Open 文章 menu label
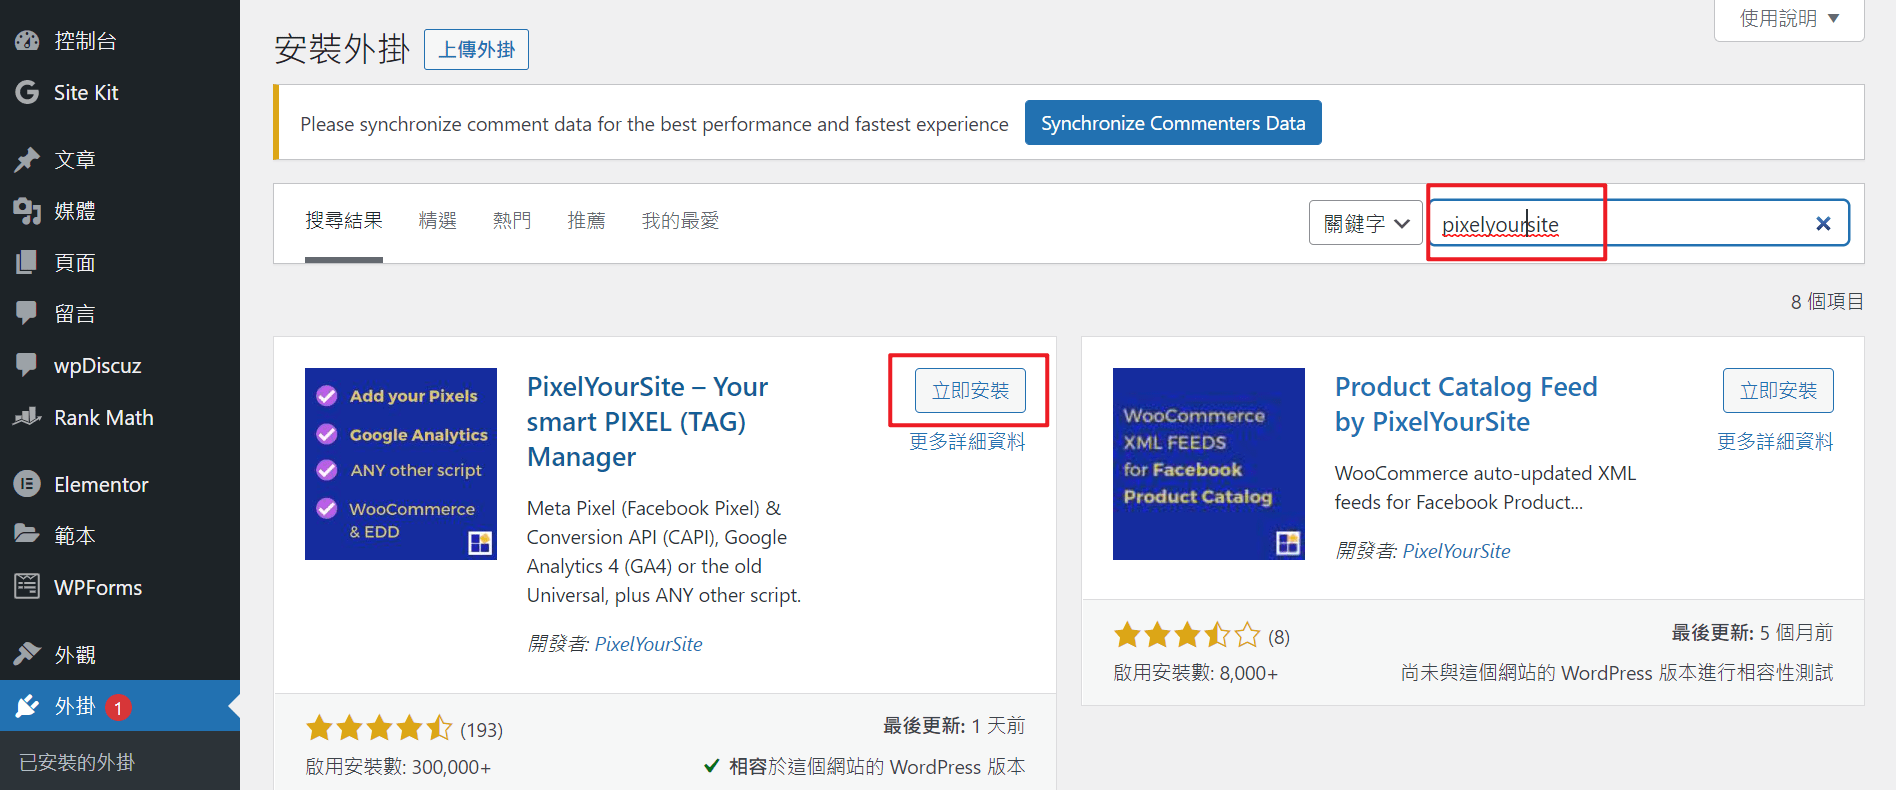 click(x=75, y=160)
